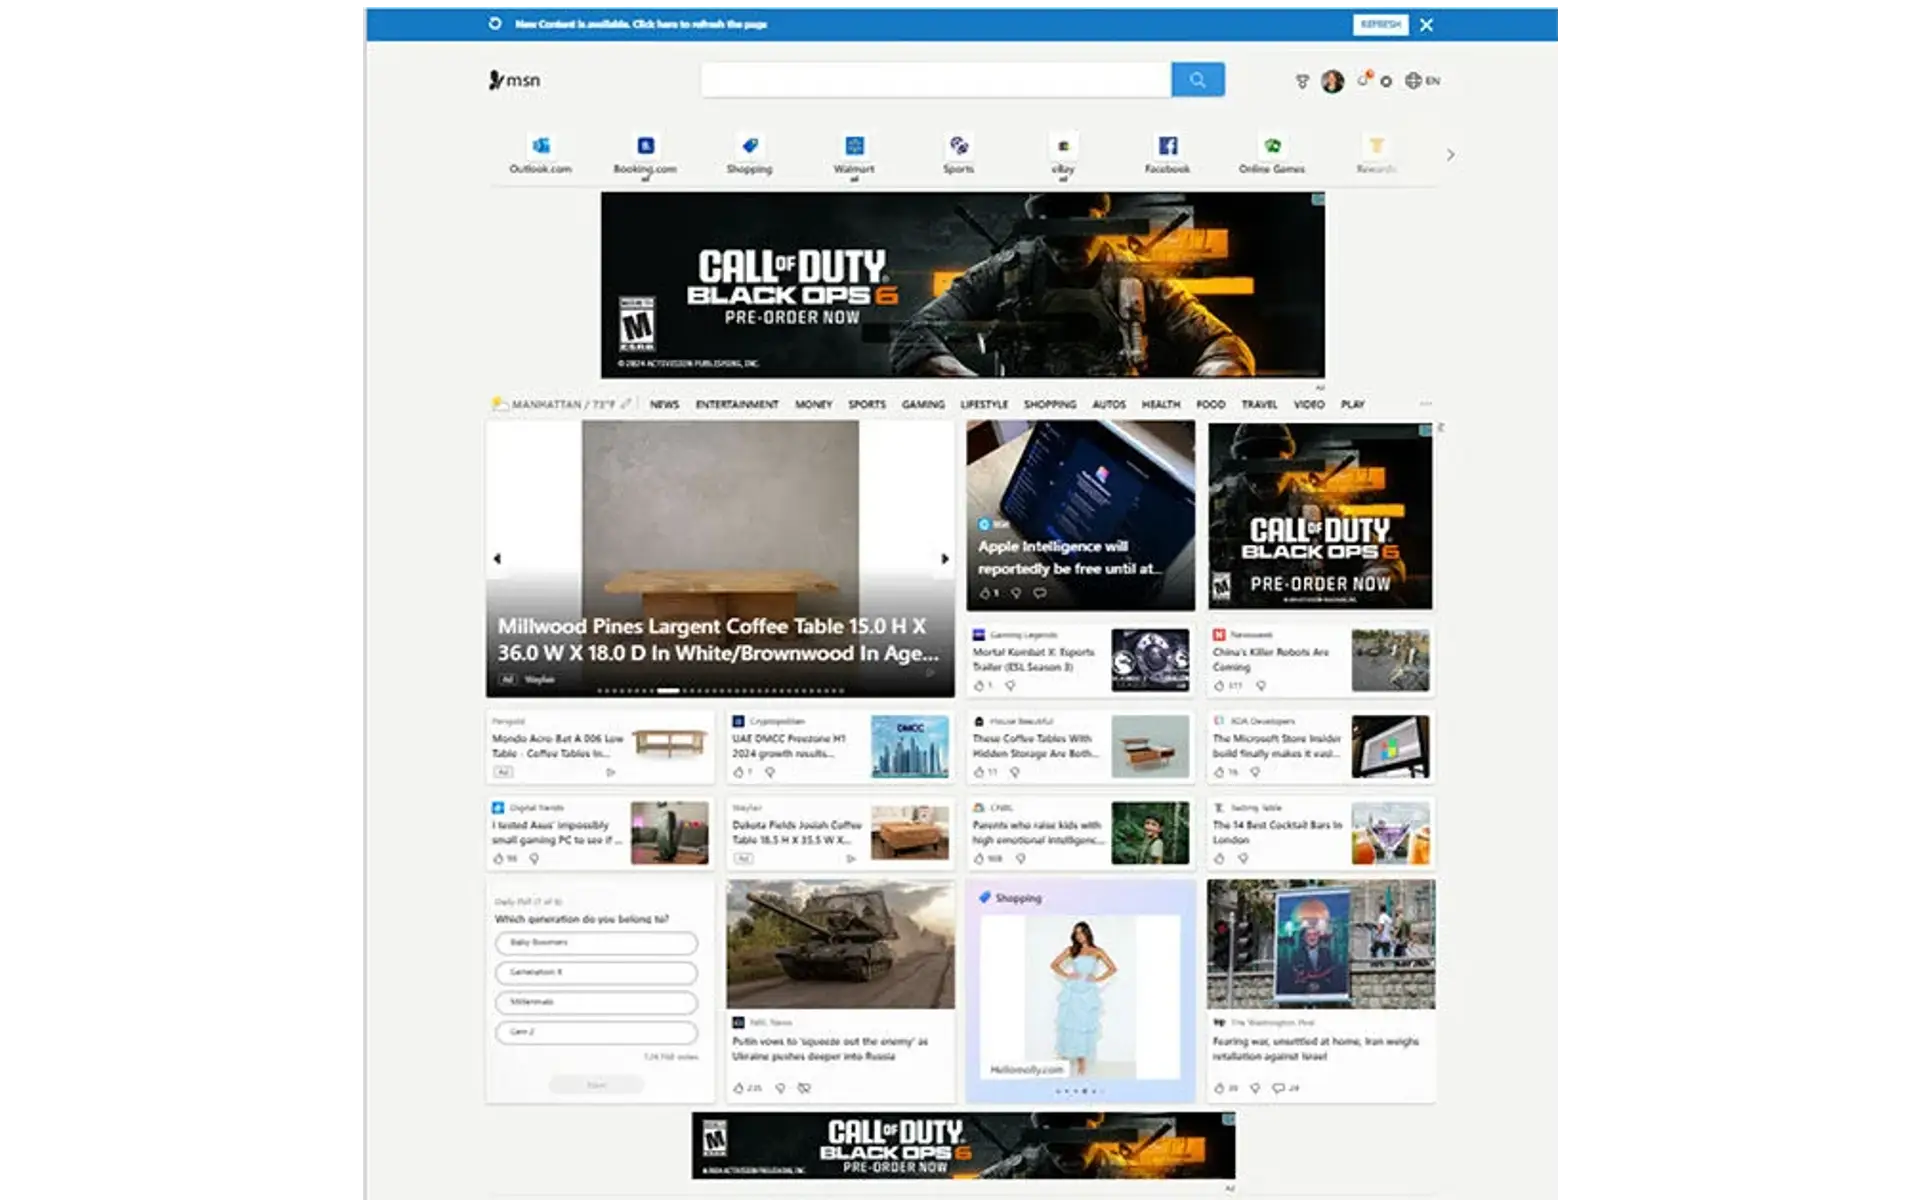Select the Gen Z poll option
The image size is (1920, 1200).
point(596,1031)
